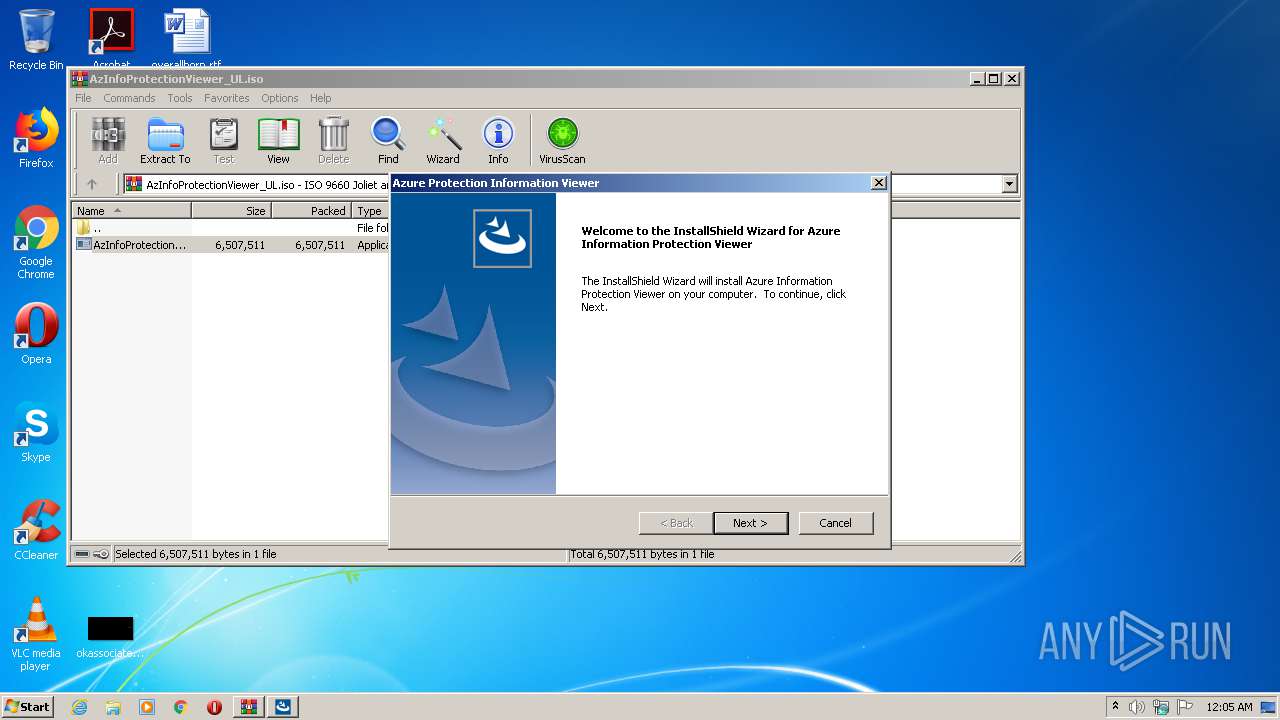This screenshot has width=1280, height=720.
Task: Click the View toolbar icon
Action: pos(278,141)
